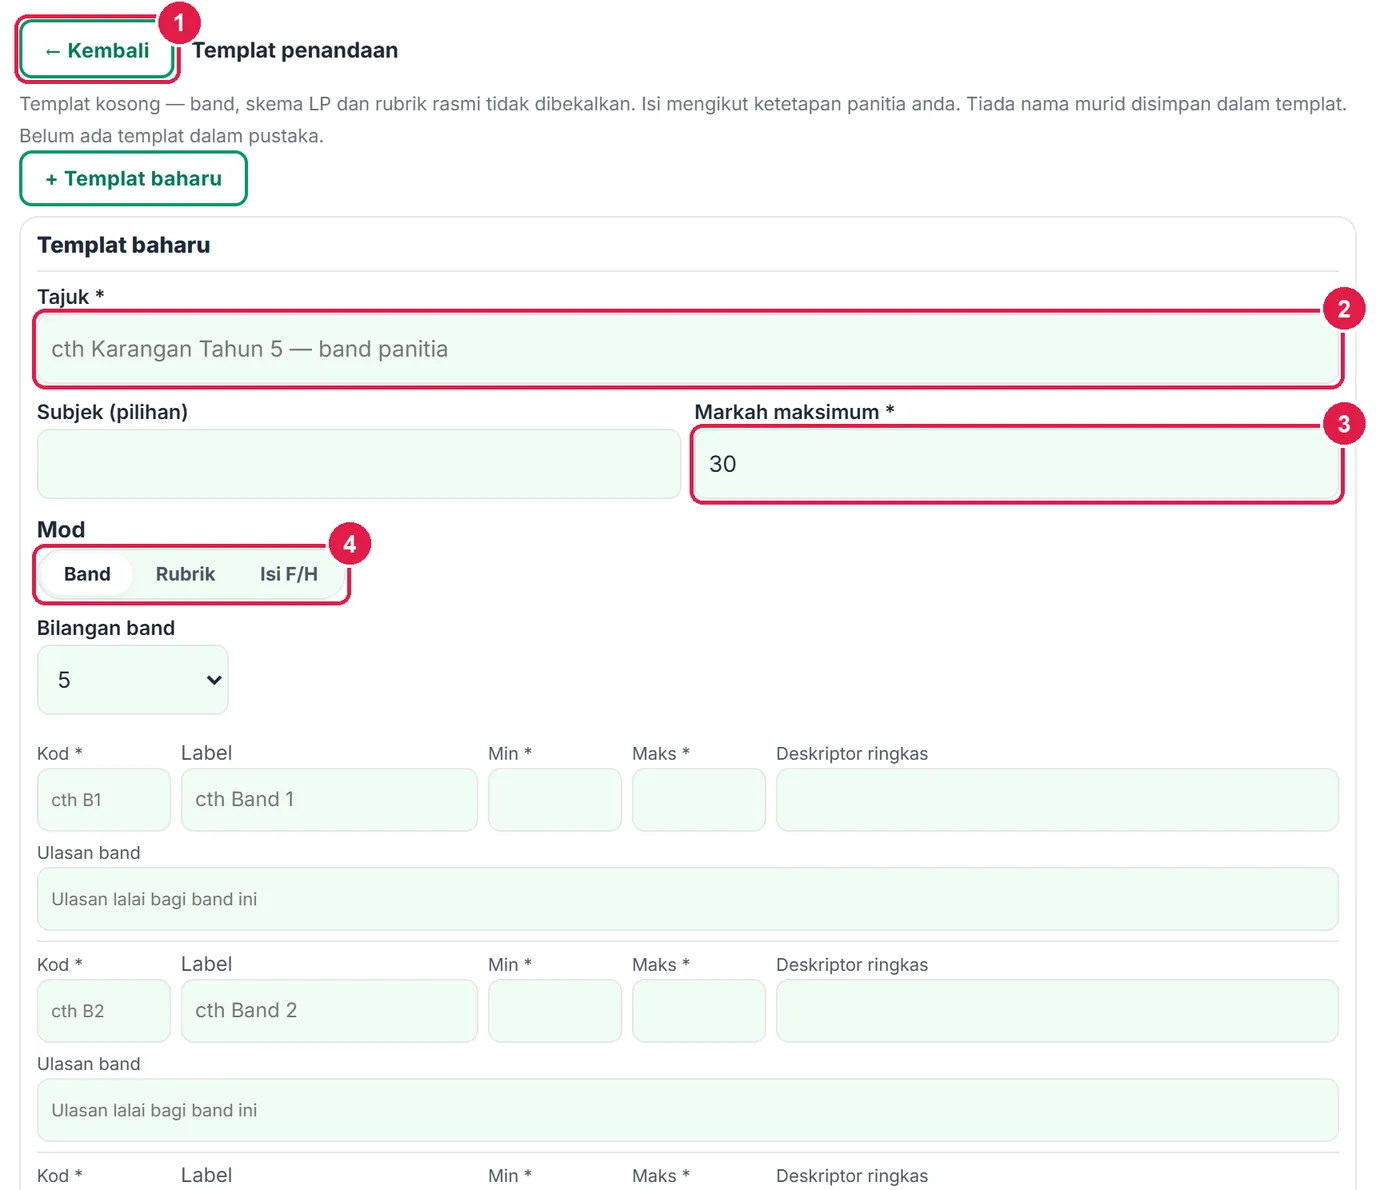Click the Subjek (pilihan) input field
Image resolution: width=1376 pixels, height=1190 pixels.
pos(359,464)
